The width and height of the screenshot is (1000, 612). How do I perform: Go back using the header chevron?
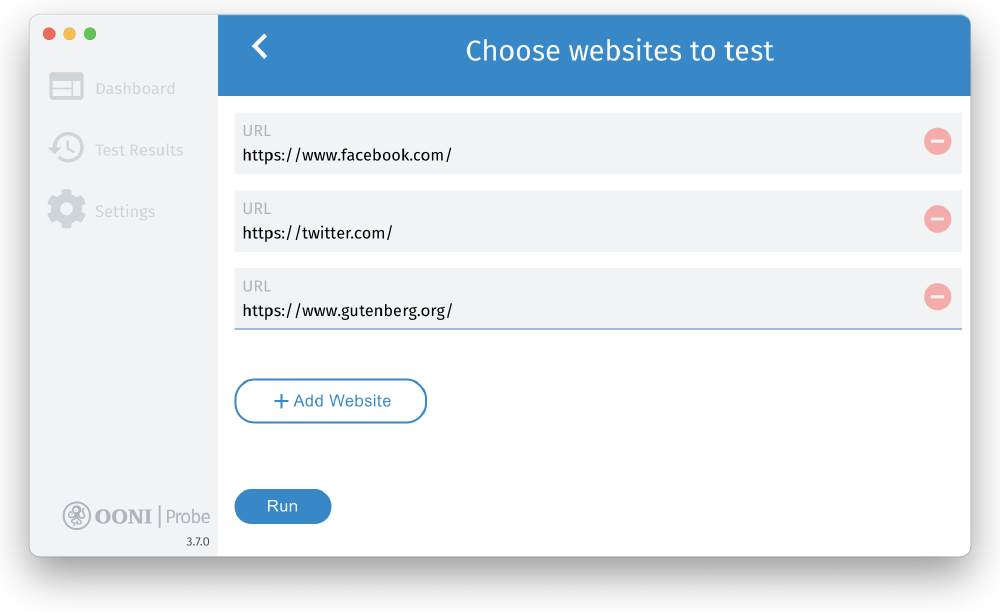258,46
